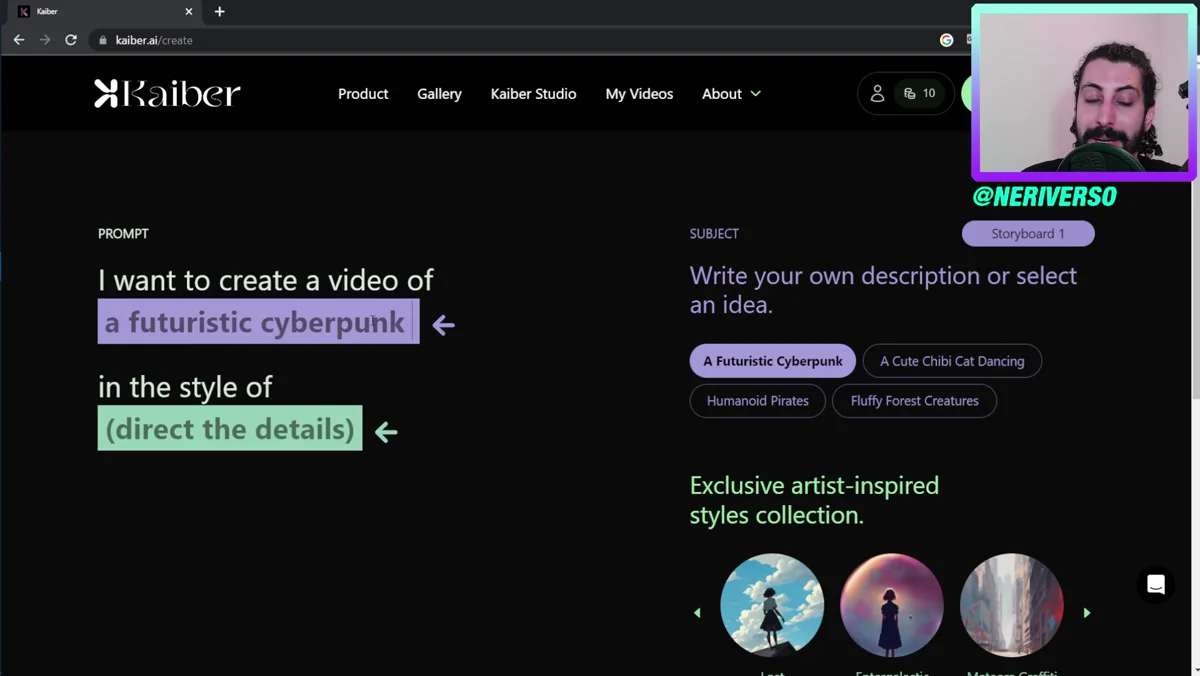Viewport: 1200px width, 676px height.
Task: Expand the About dropdown
Action: 731,94
